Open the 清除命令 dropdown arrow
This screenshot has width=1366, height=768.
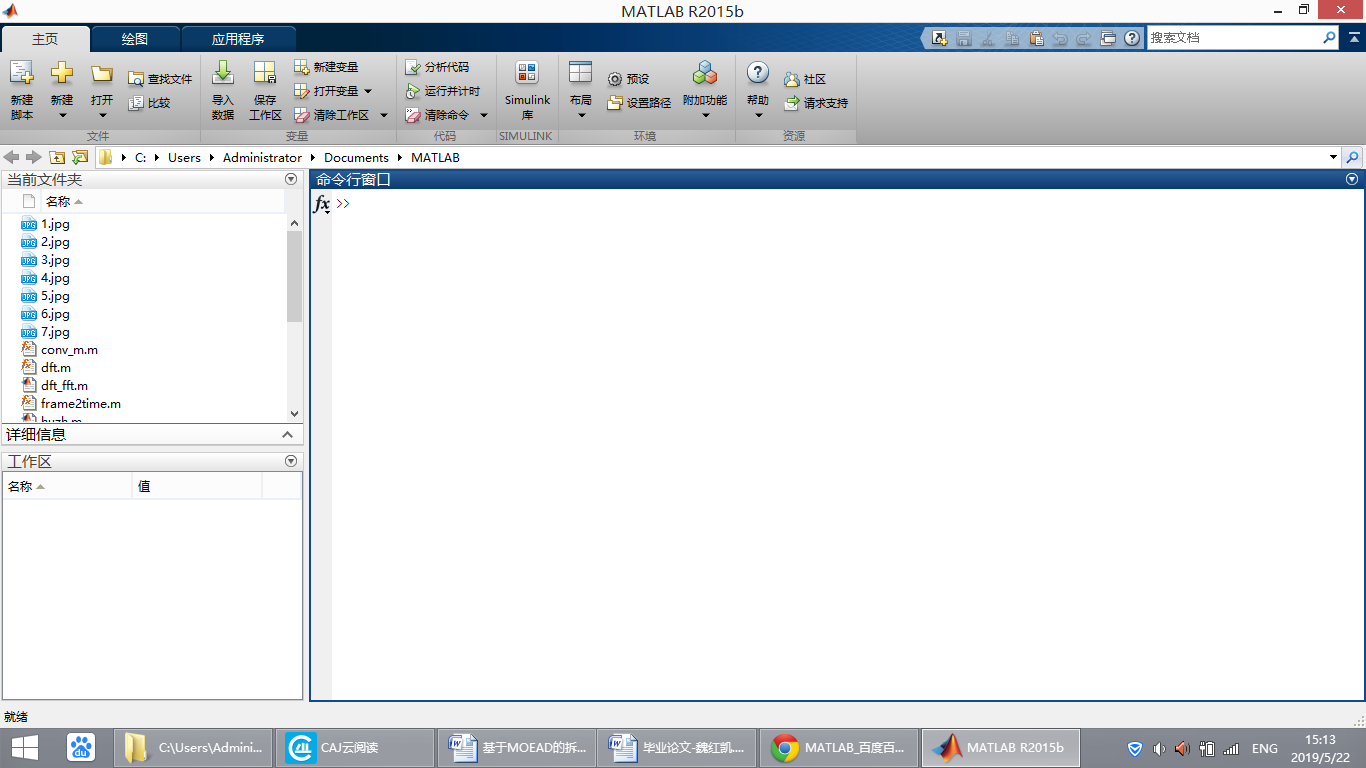[484, 115]
